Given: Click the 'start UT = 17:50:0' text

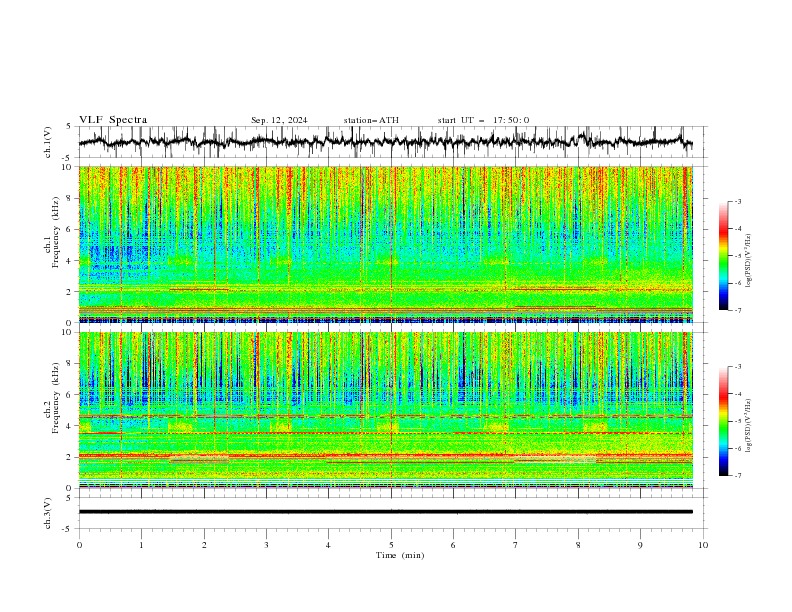Looking at the screenshot, I should tap(483, 120).
